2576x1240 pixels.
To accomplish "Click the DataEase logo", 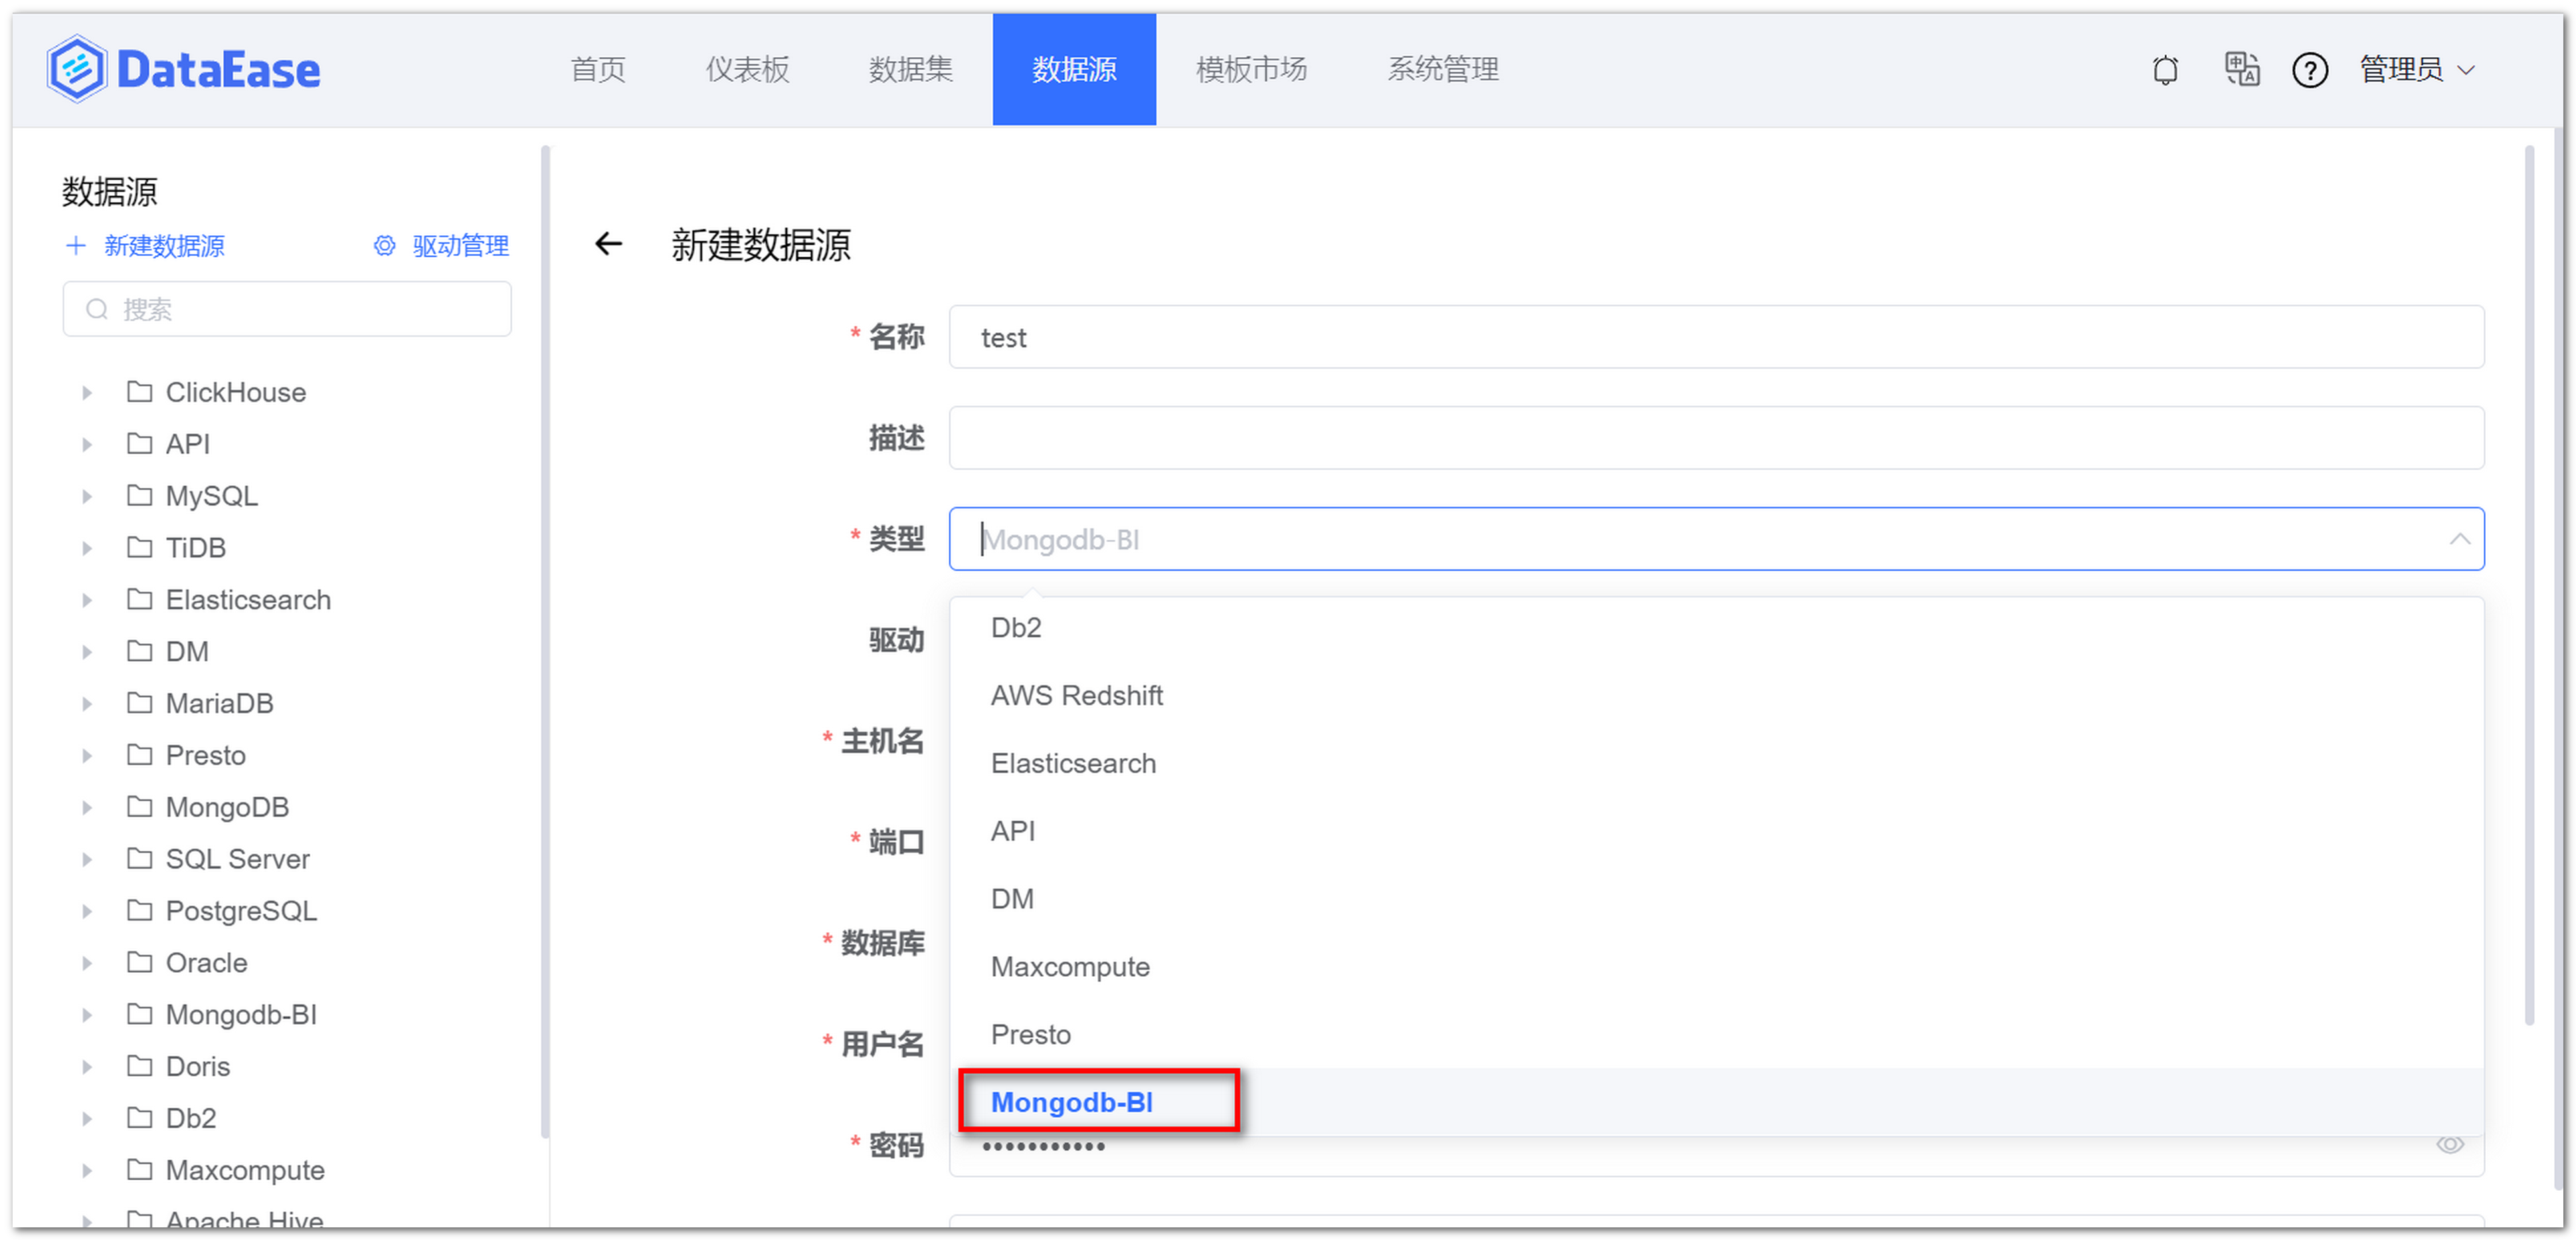I will (184, 69).
